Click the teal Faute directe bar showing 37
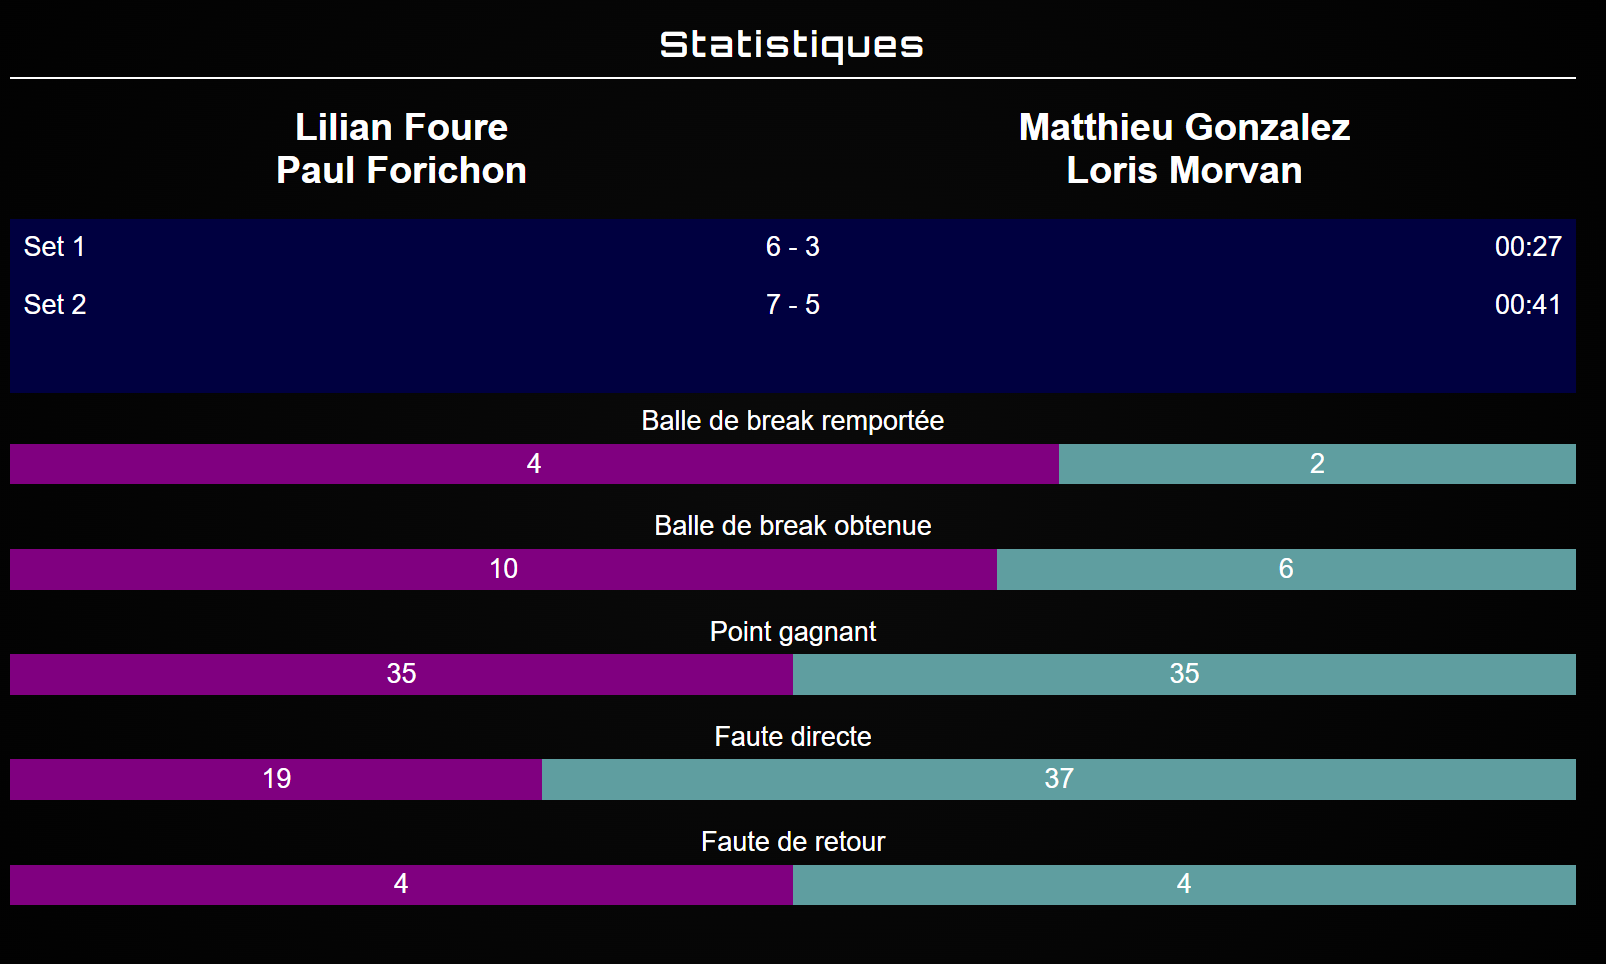 [1058, 779]
